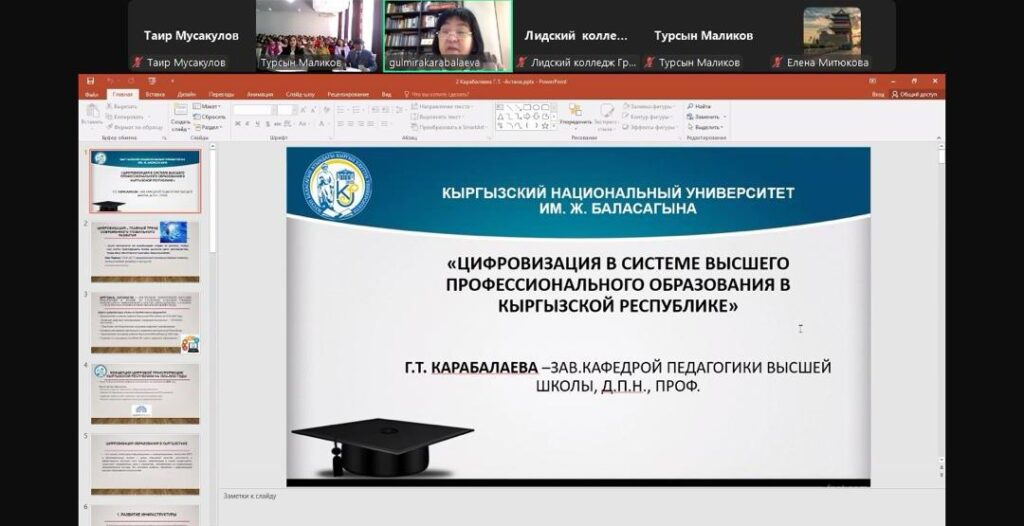
Task: Click the Общий доступ share button
Action: (x=914, y=94)
